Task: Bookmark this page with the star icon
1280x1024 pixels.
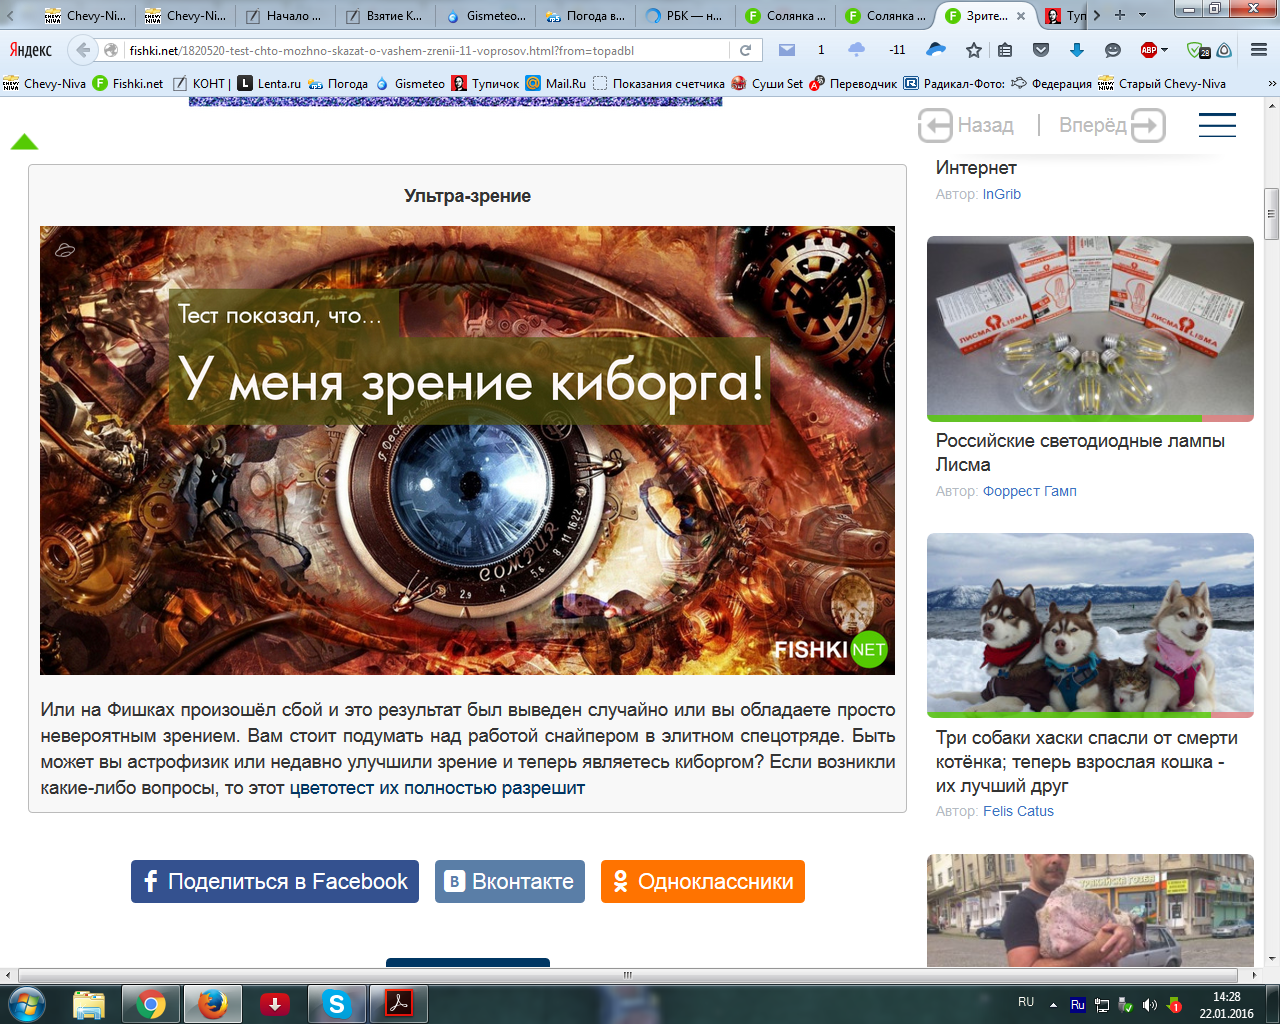Action: point(973,50)
